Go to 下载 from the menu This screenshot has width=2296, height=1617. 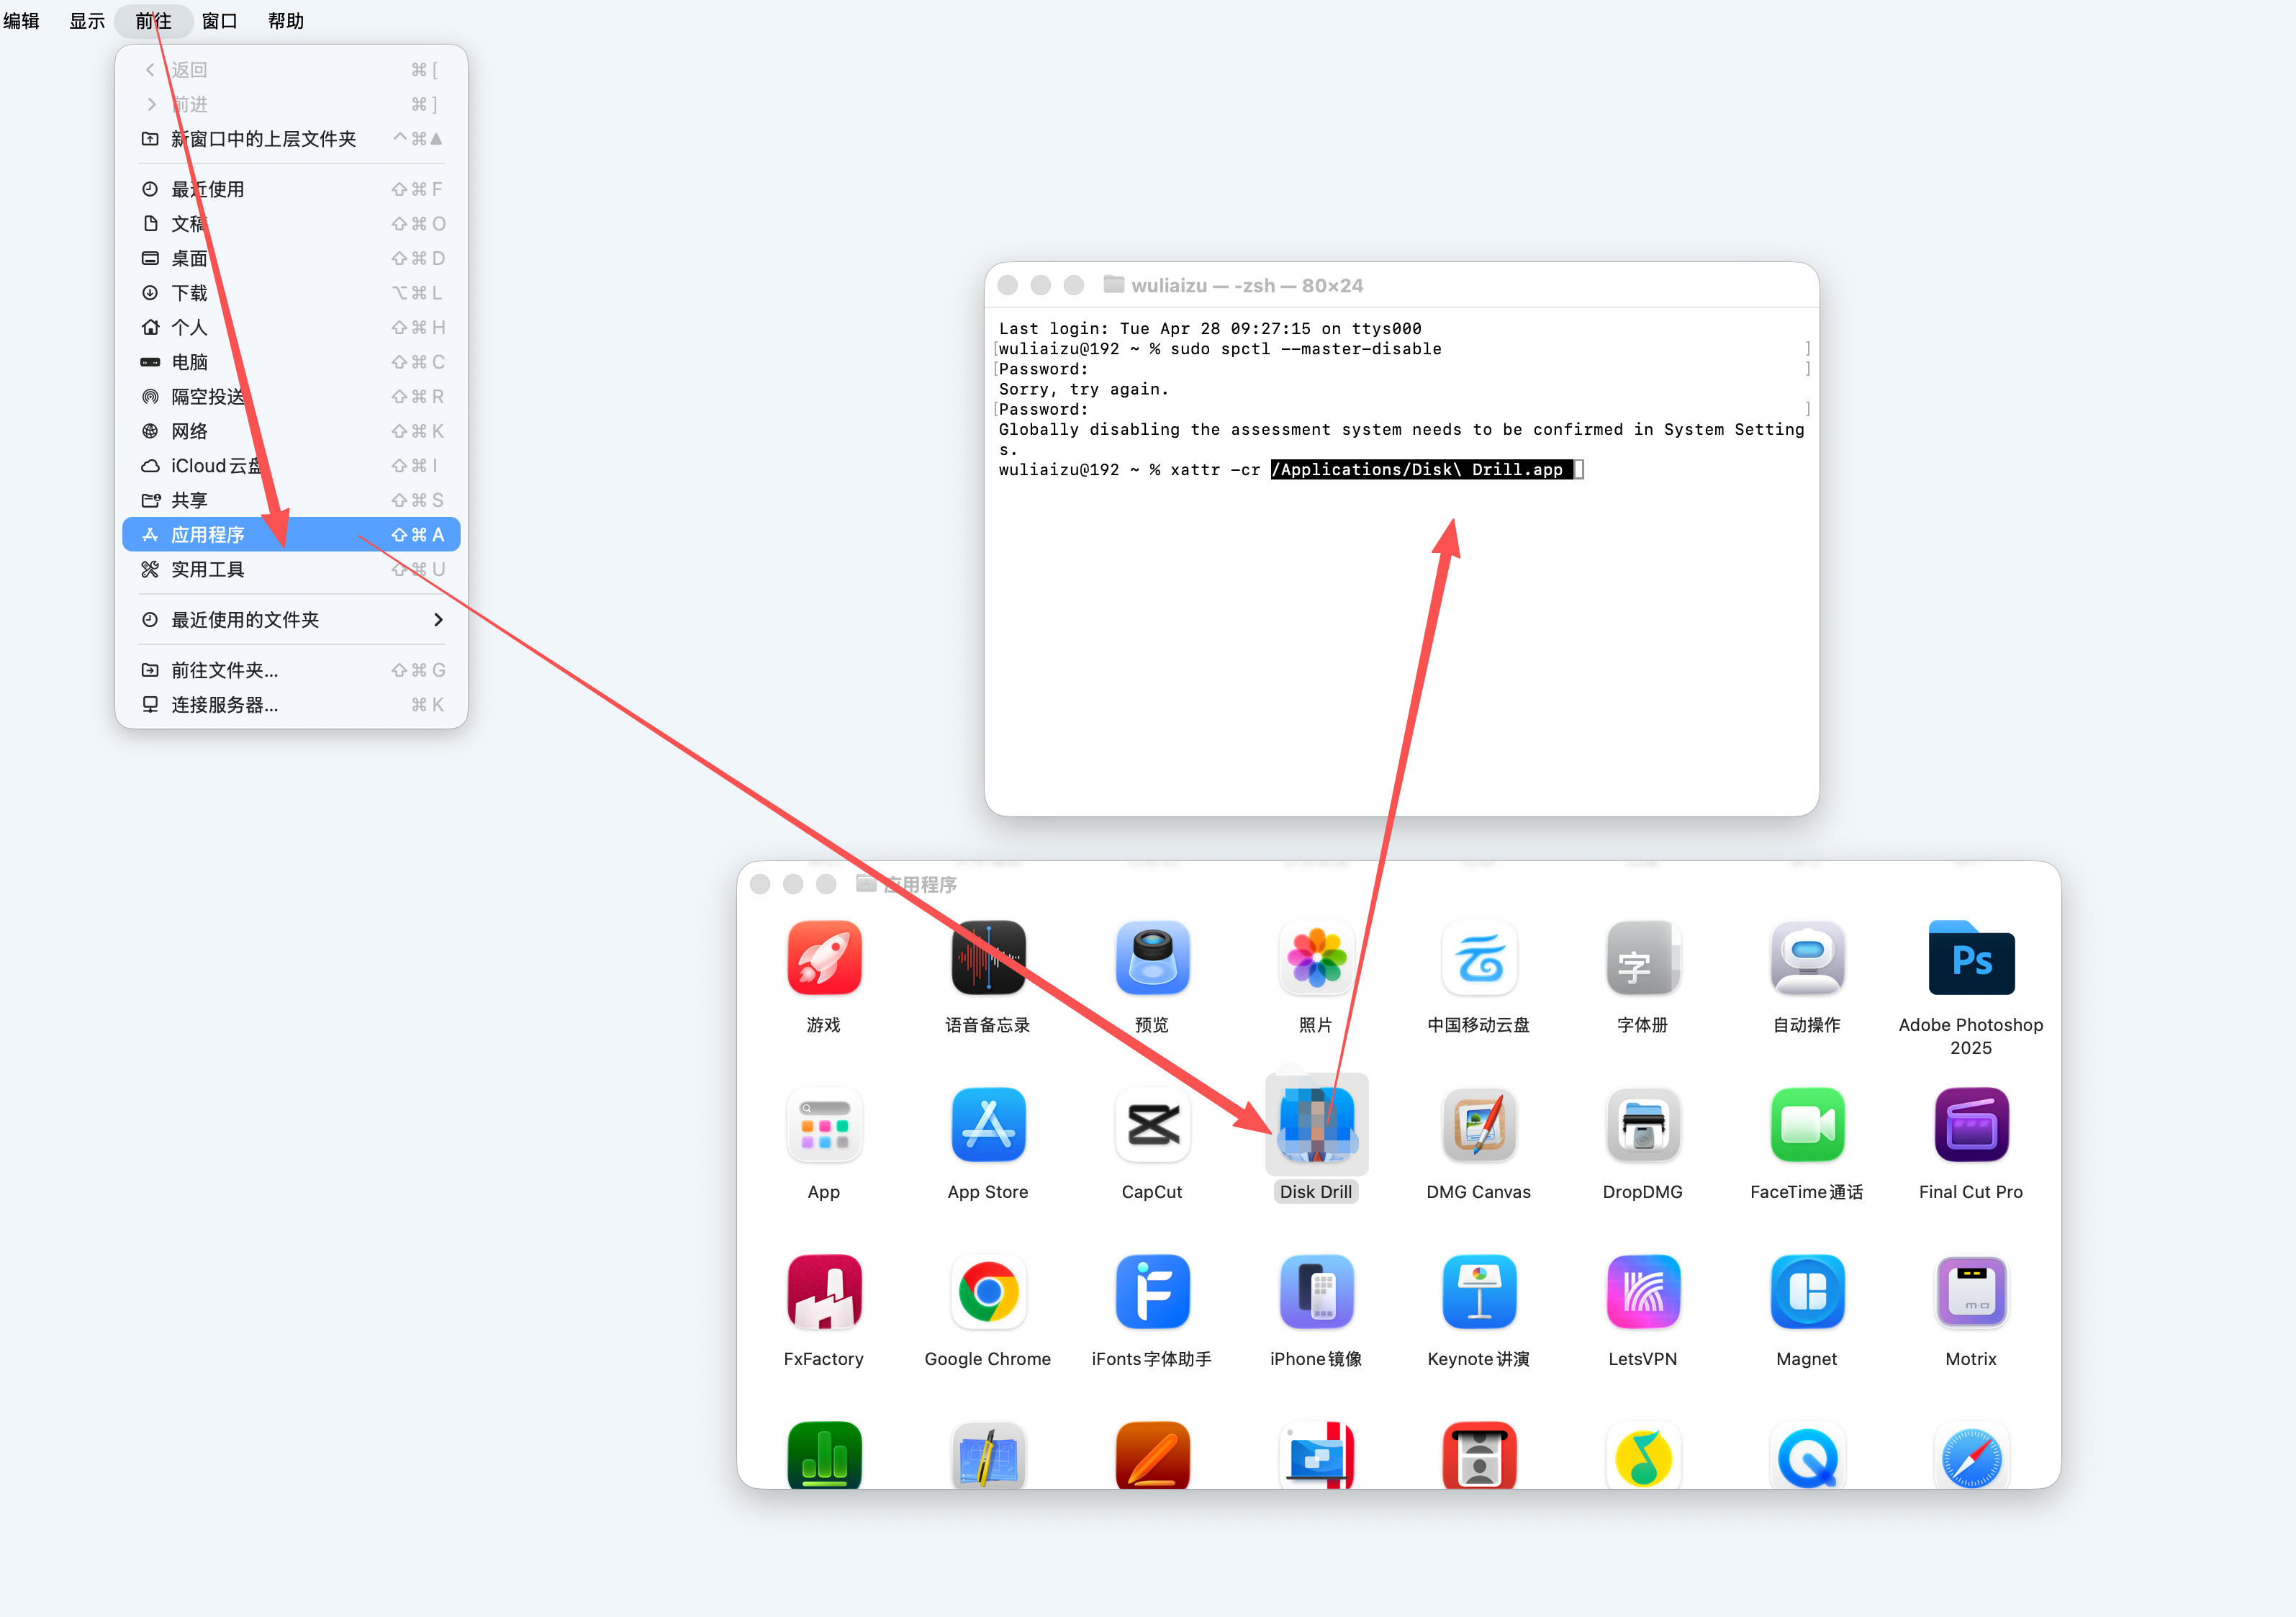[291, 293]
